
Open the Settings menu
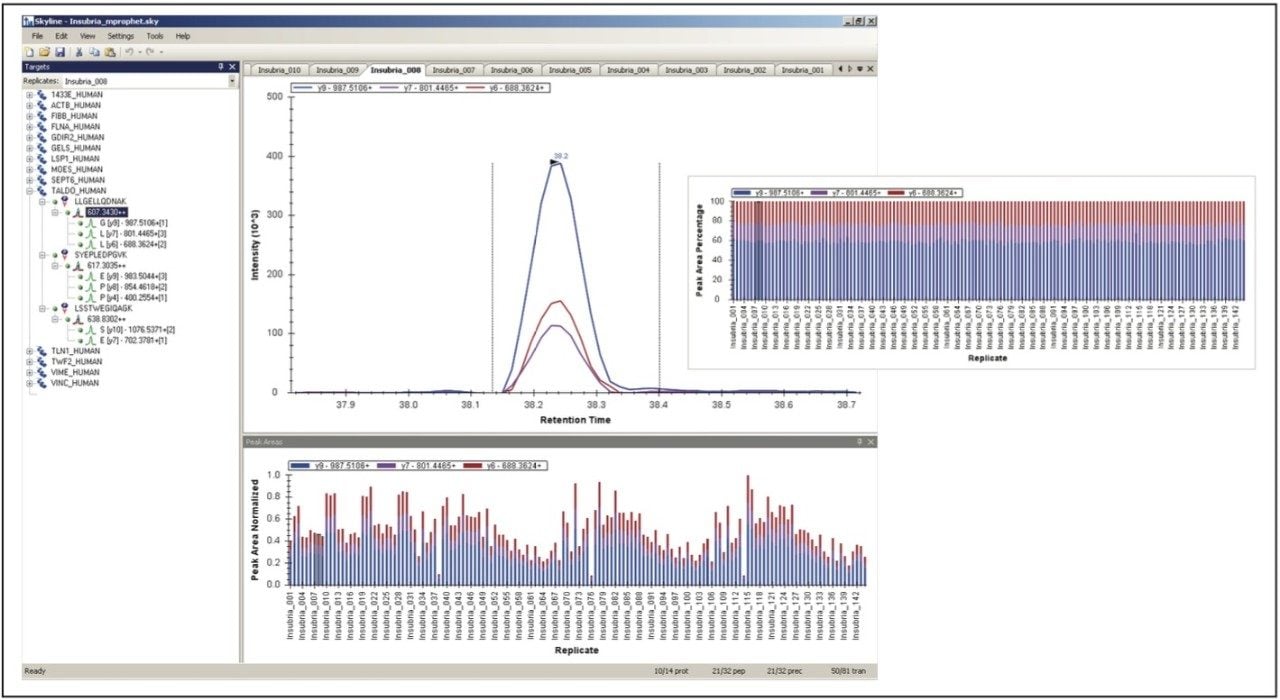pyautogui.click(x=121, y=36)
